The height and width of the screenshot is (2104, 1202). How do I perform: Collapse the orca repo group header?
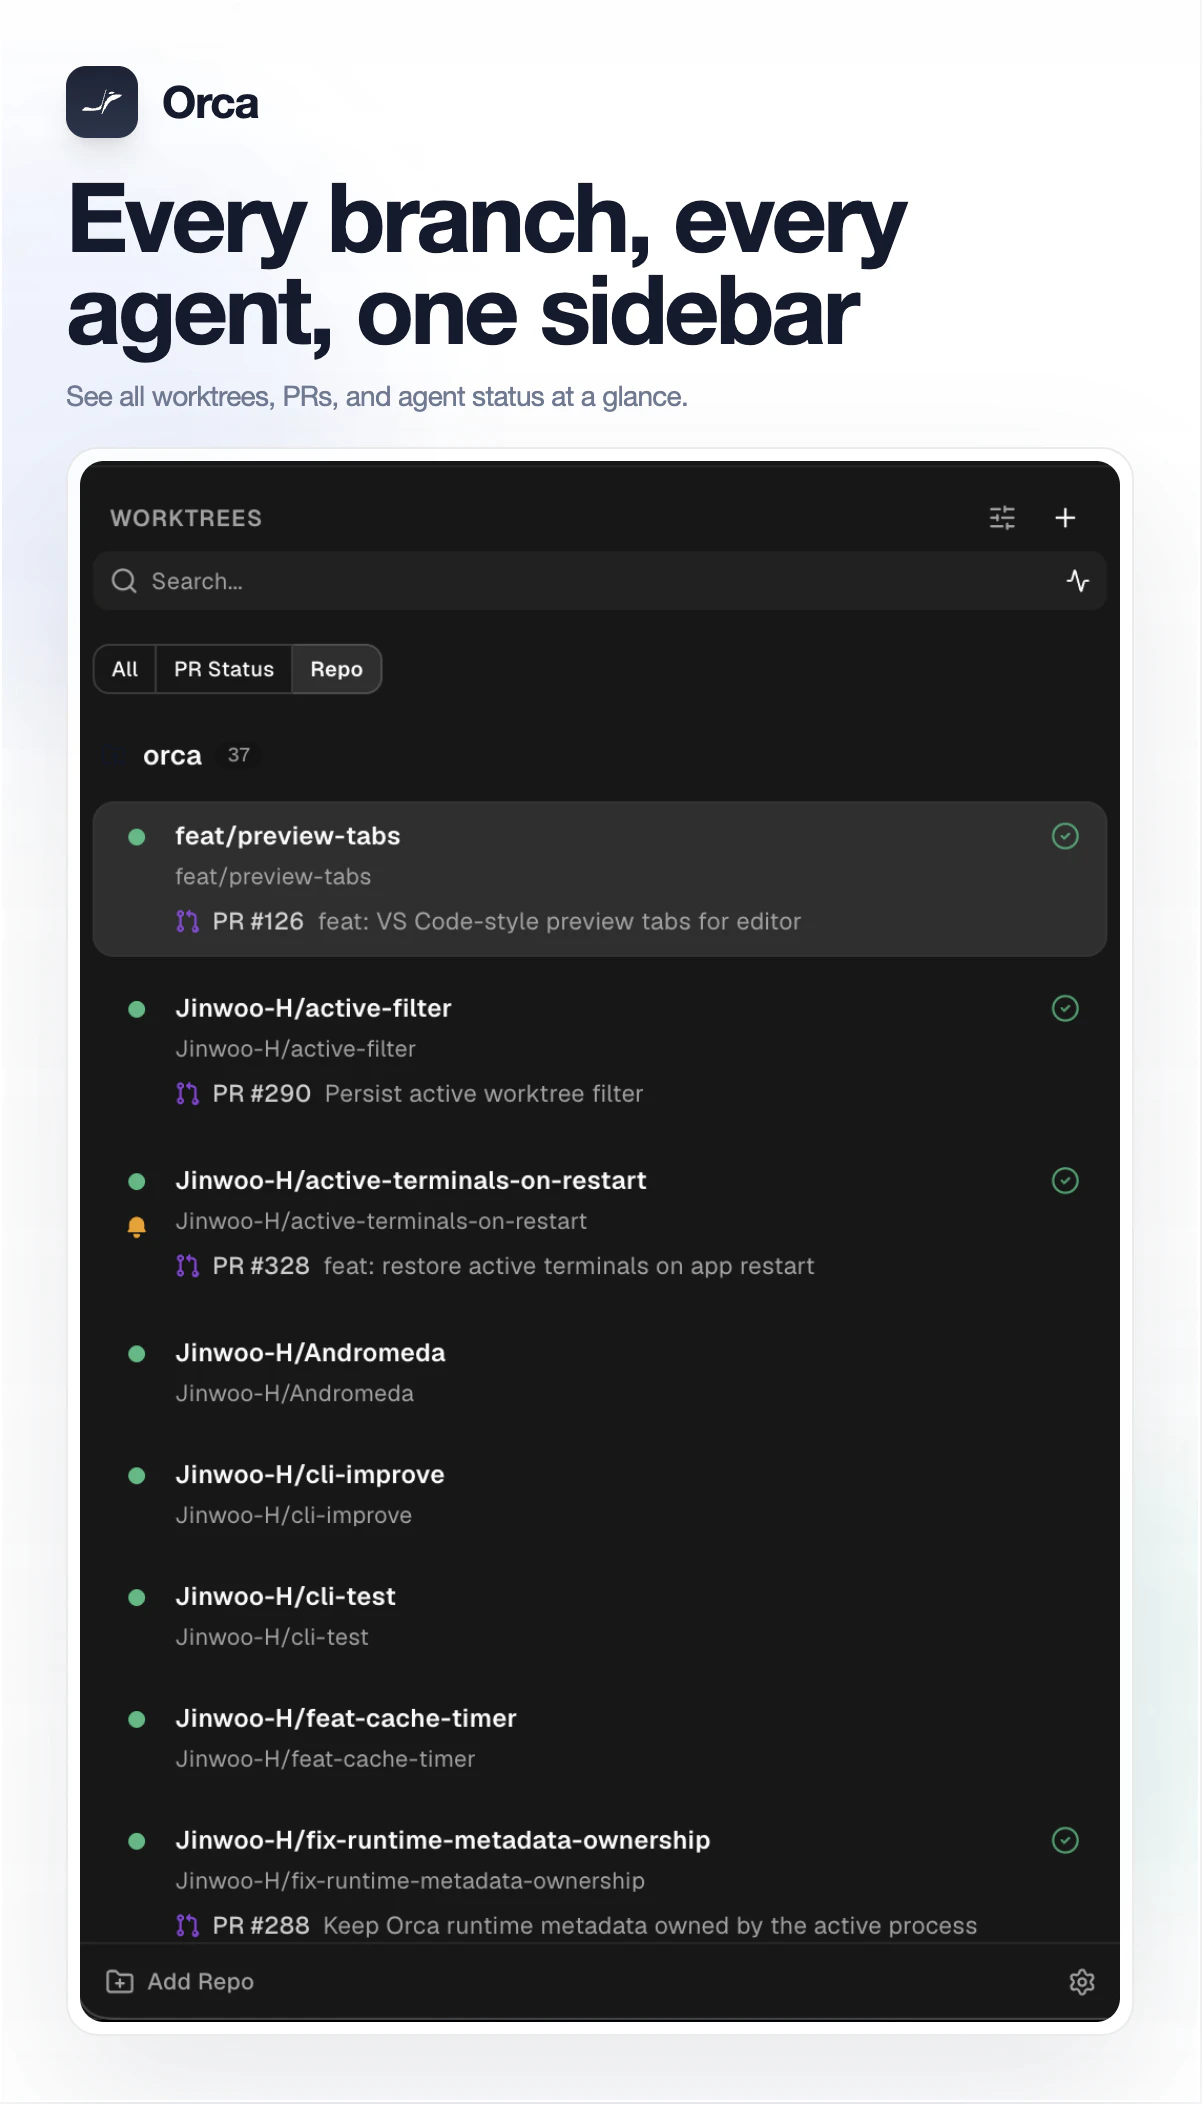(172, 756)
